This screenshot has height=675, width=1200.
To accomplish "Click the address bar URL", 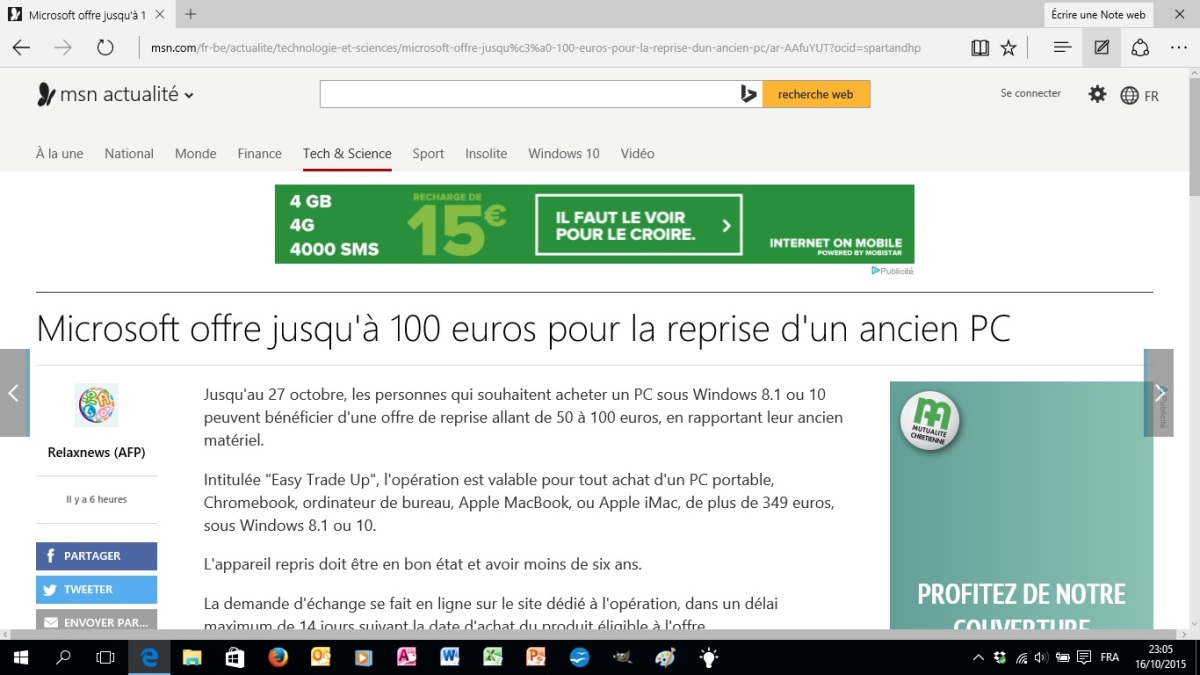I will point(535,47).
